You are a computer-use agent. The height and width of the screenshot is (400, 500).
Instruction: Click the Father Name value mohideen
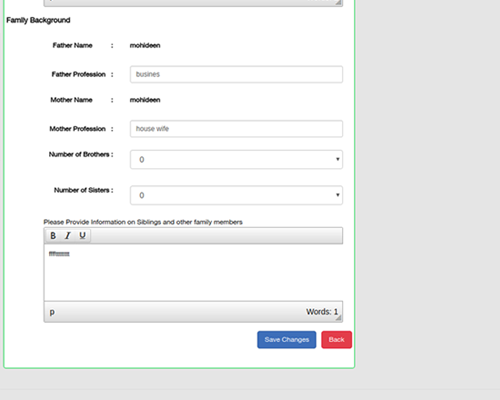pyautogui.click(x=145, y=45)
